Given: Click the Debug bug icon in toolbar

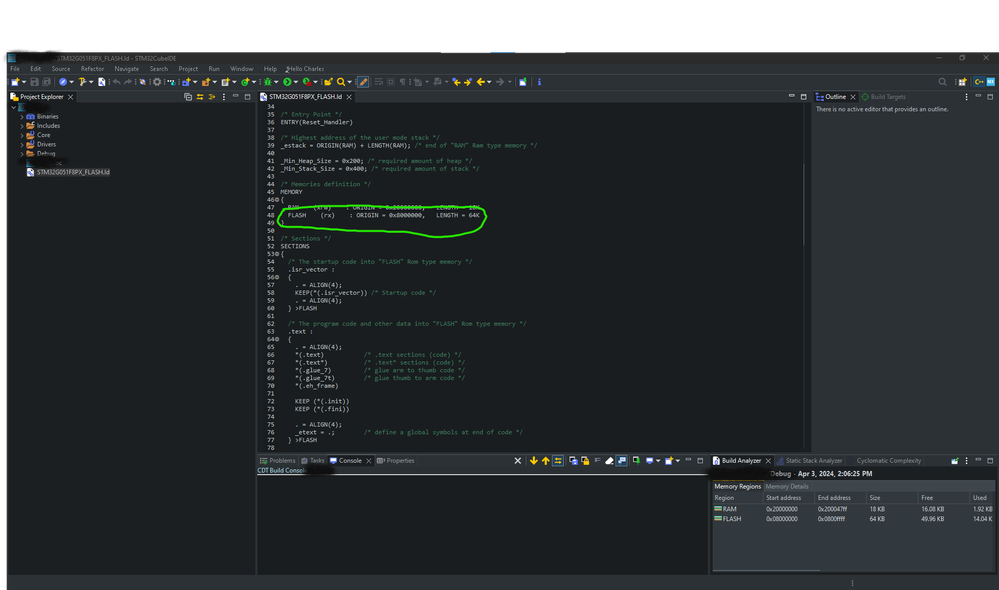Looking at the screenshot, I should (x=269, y=81).
